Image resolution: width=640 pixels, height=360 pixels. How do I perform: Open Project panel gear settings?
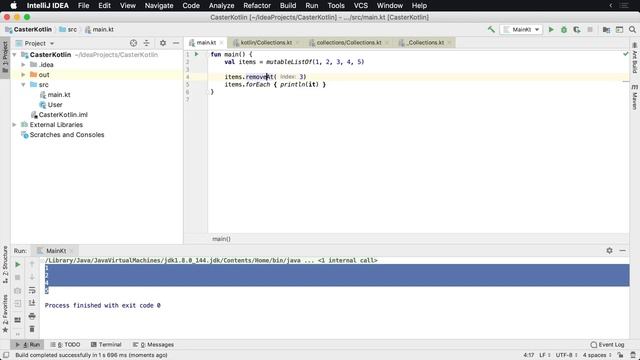click(163, 43)
